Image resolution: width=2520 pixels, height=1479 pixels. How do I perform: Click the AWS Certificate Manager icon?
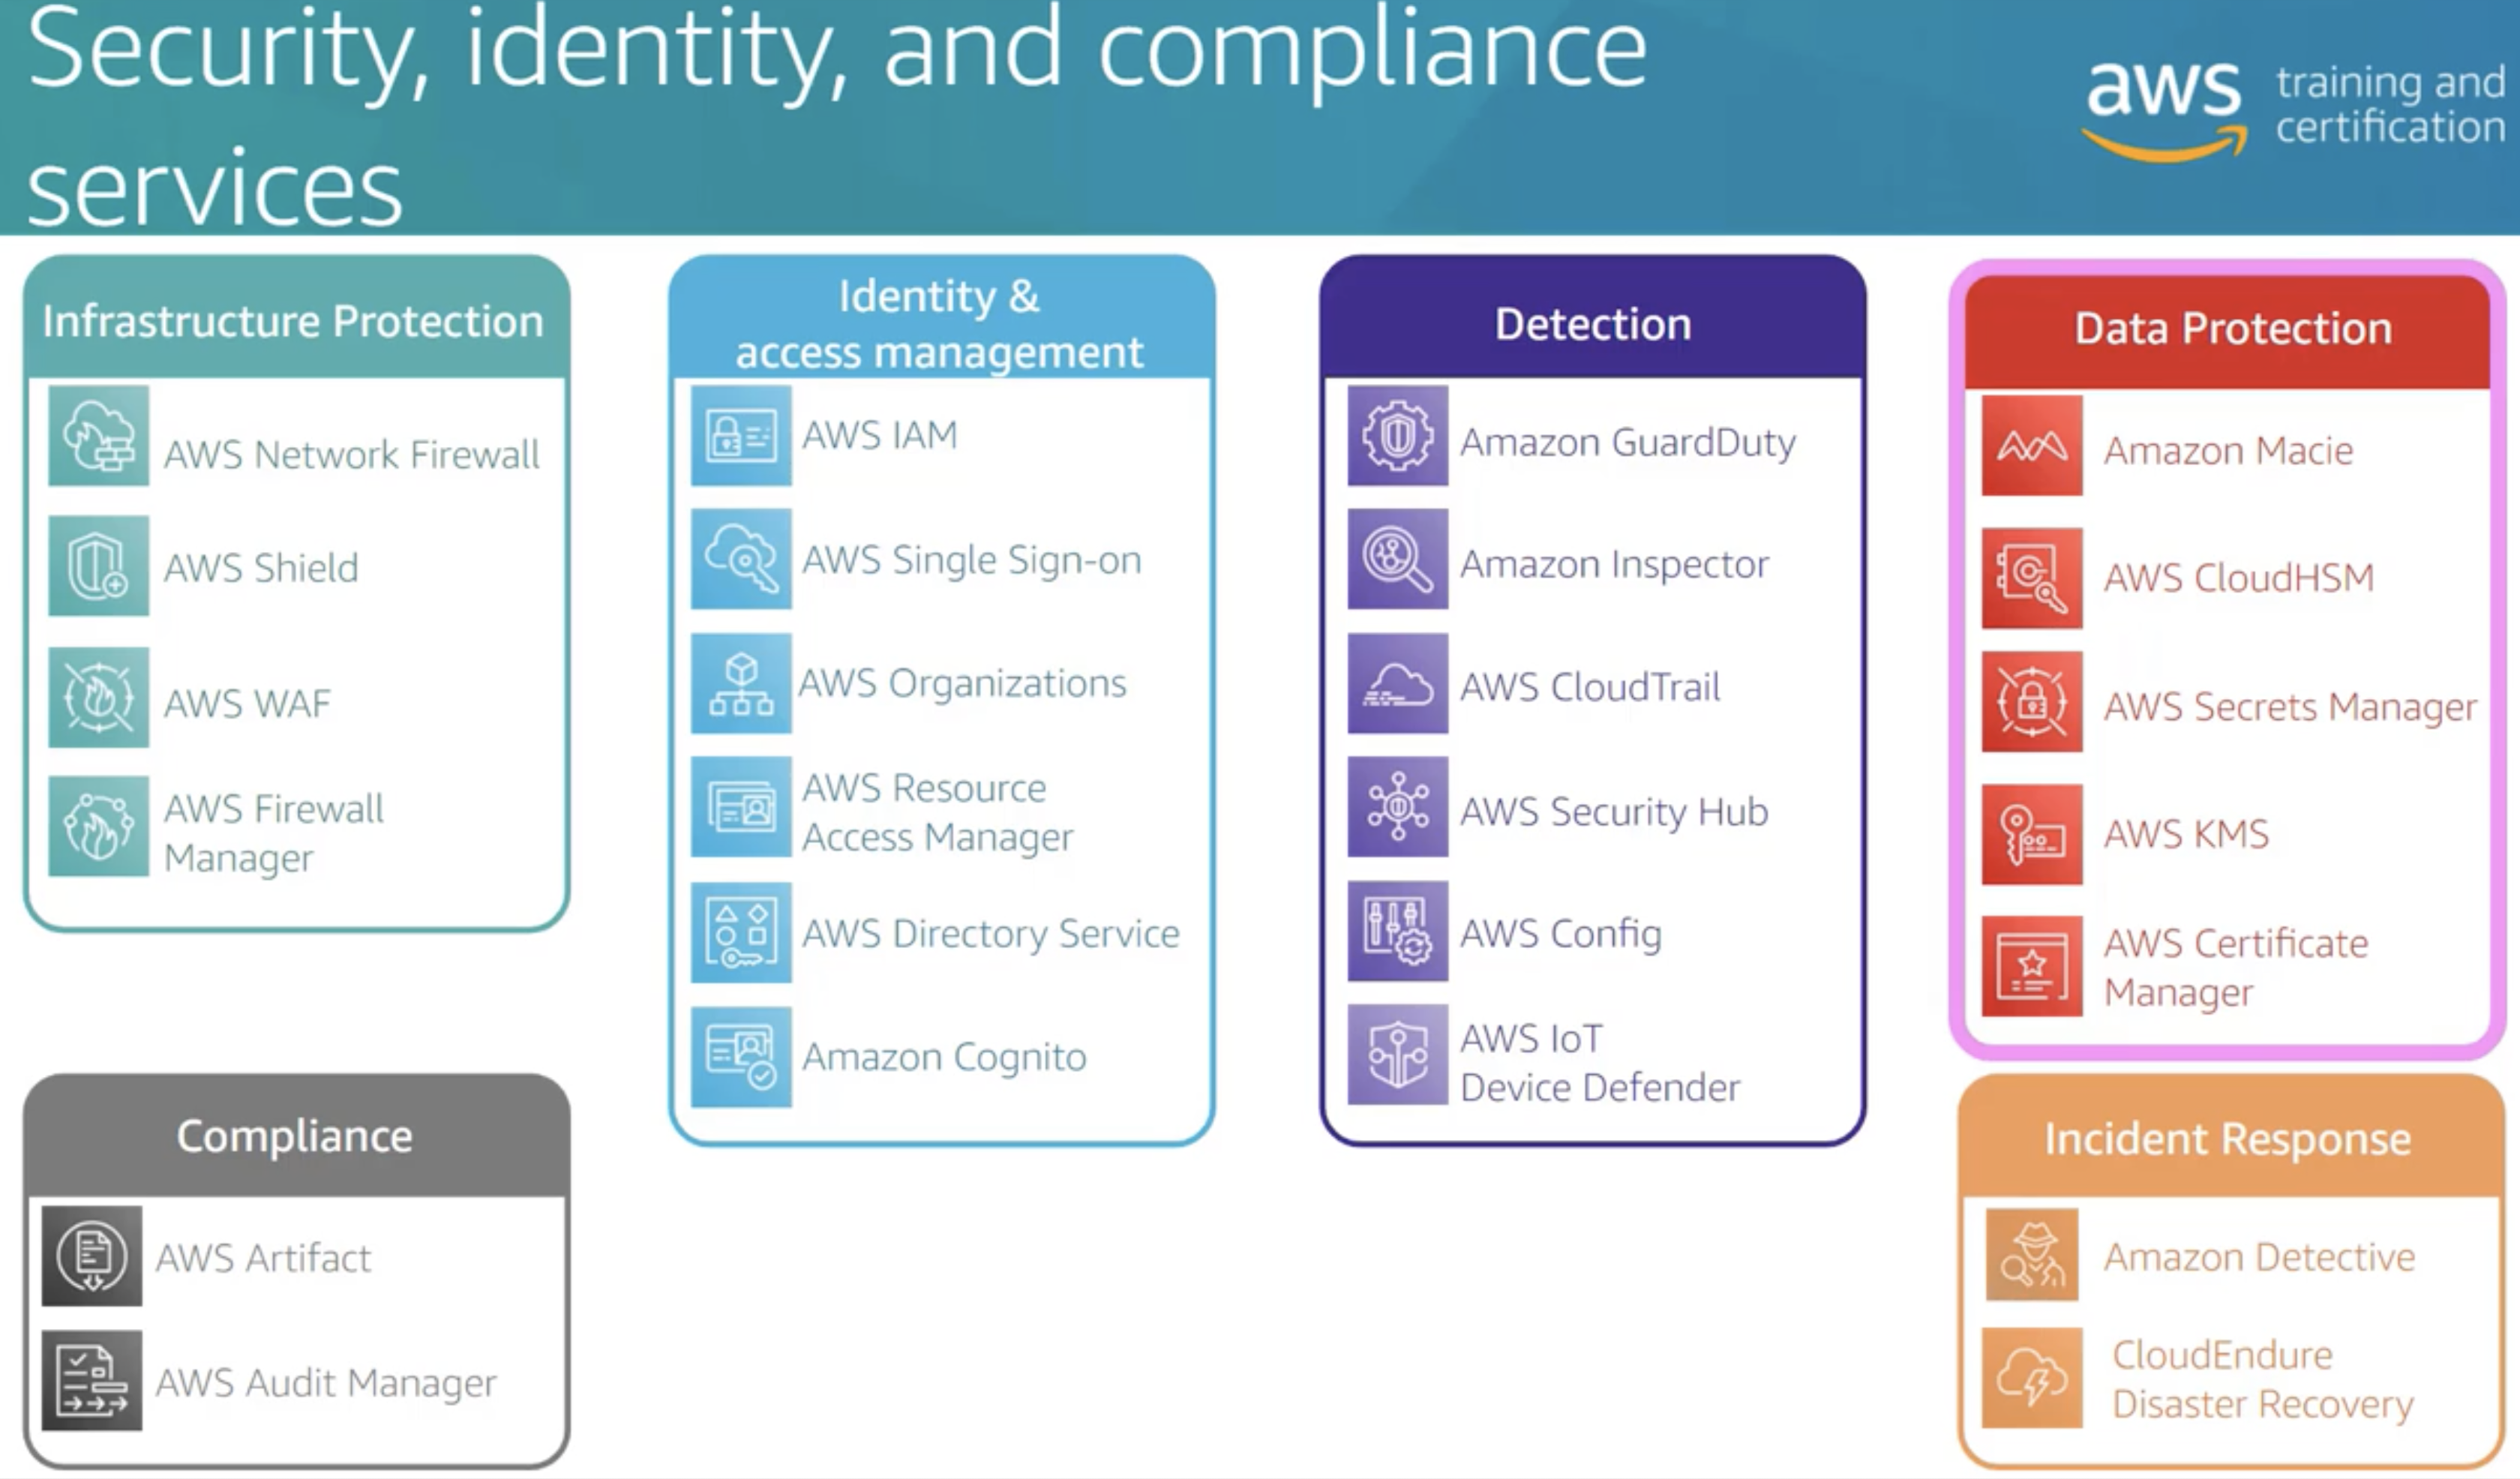pos(2032,966)
